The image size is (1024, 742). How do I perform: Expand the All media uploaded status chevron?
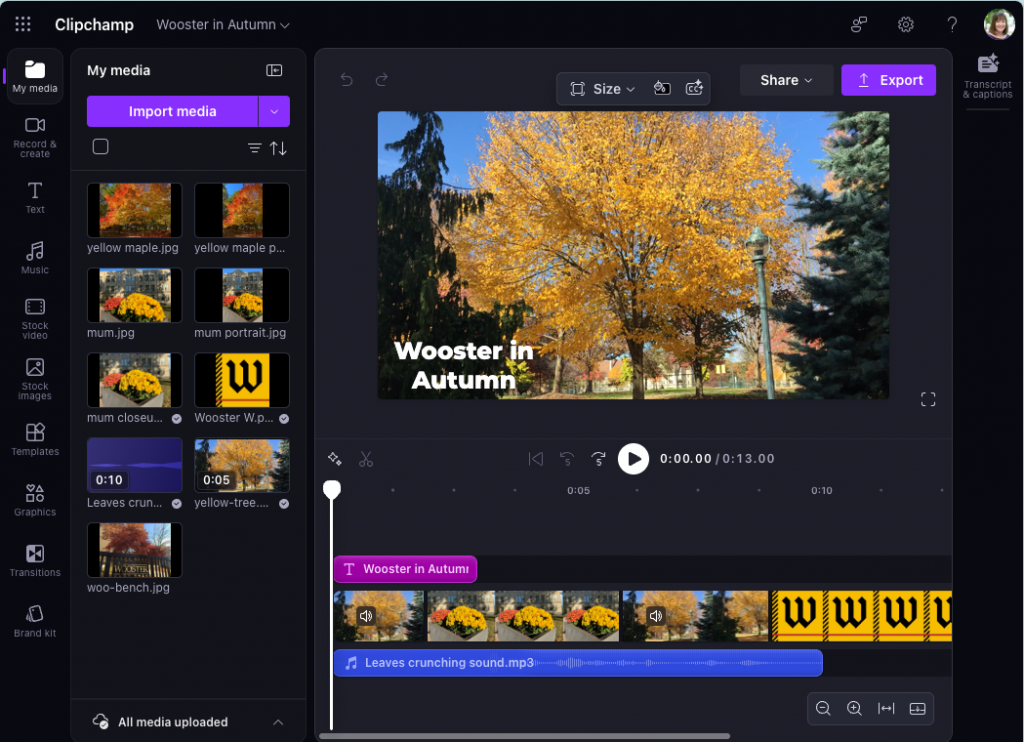point(278,722)
